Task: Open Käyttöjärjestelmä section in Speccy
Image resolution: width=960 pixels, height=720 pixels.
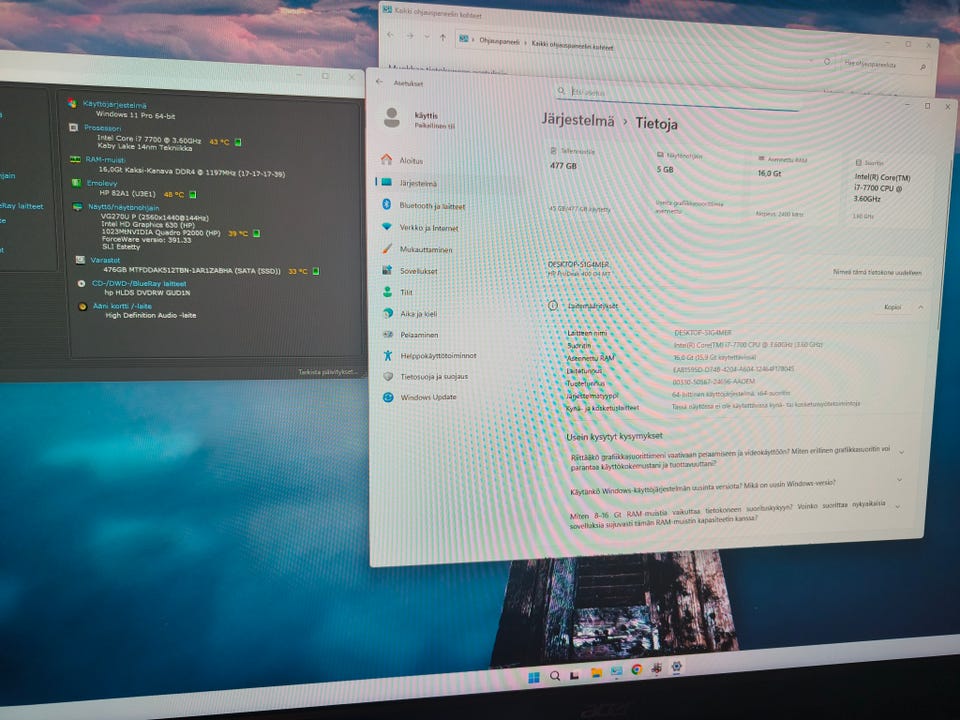Action: click(x=114, y=105)
